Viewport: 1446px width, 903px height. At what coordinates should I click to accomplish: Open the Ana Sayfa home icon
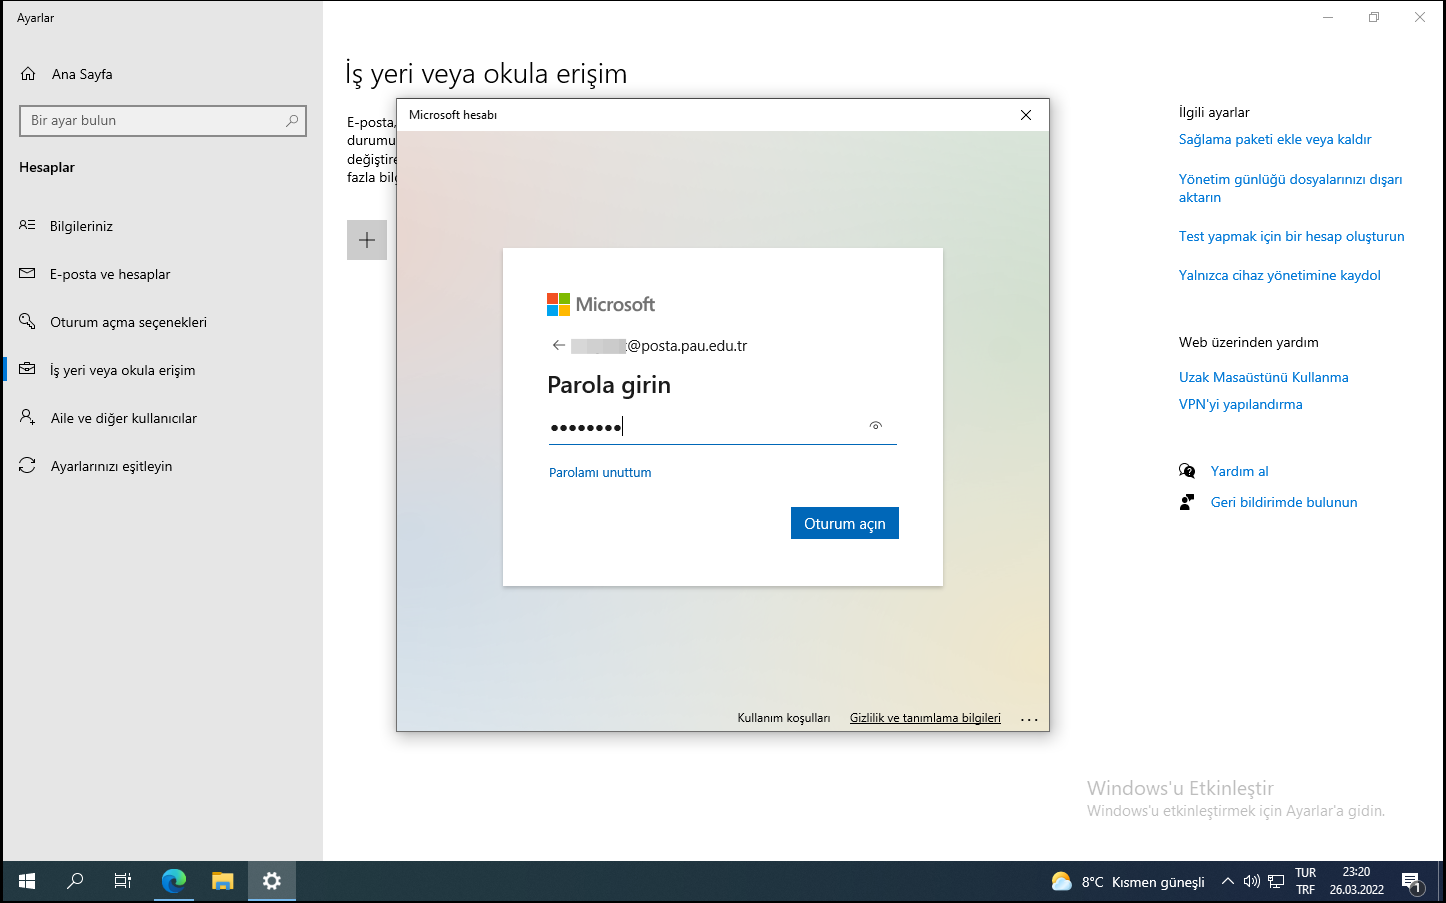[28, 74]
